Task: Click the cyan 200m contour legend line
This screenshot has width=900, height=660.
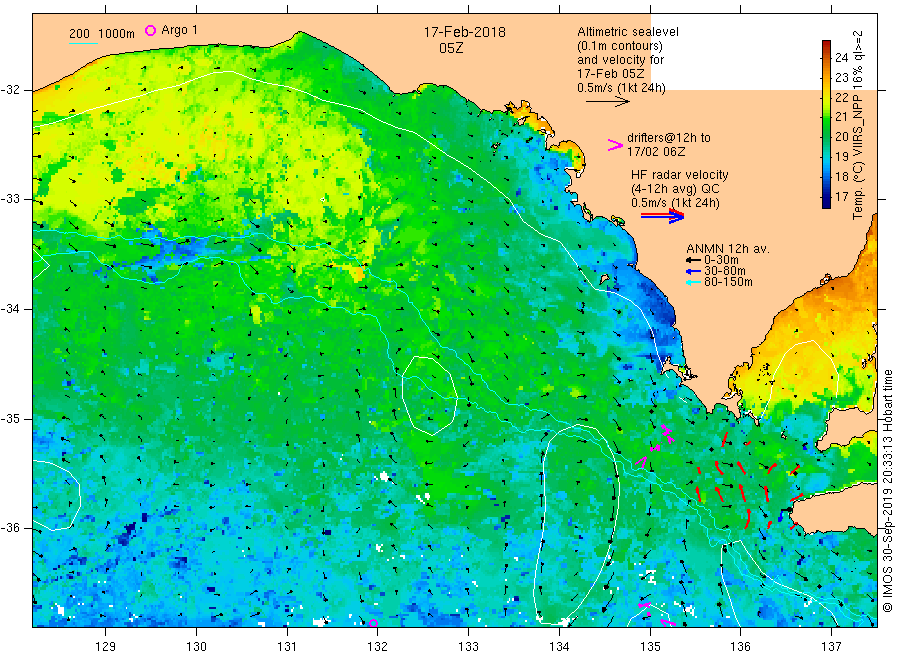Action: (x=83, y=43)
